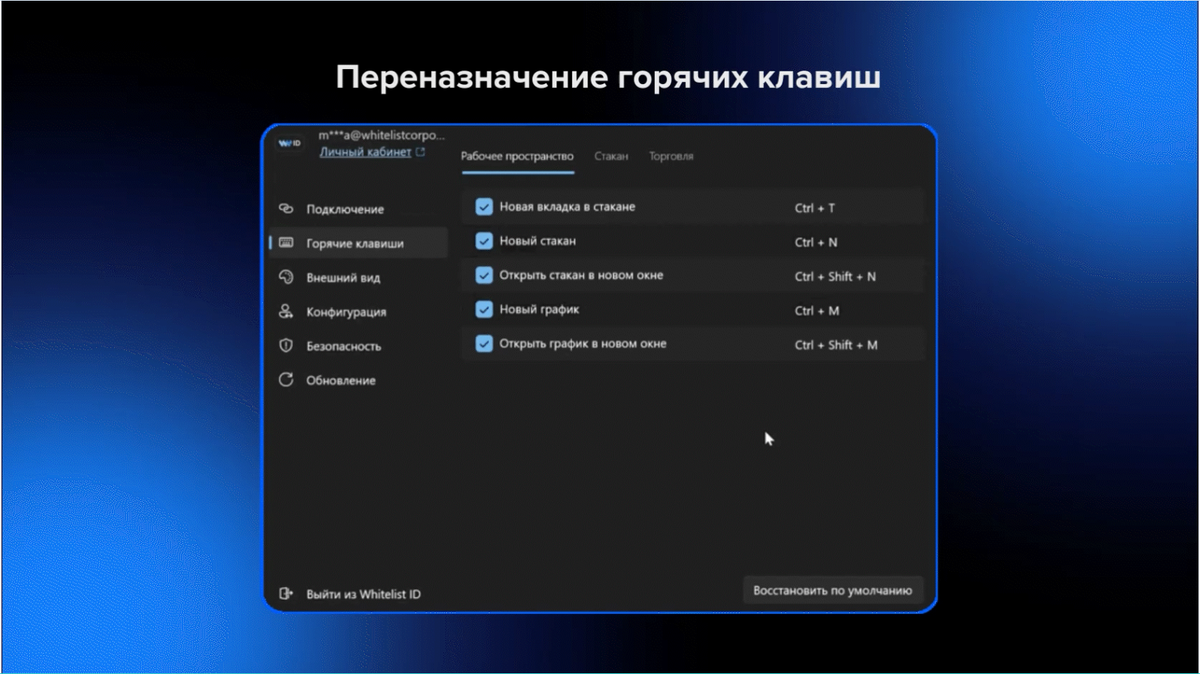
Task: Toggle Открыть график в новом окне checkbox
Action: click(x=484, y=344)
